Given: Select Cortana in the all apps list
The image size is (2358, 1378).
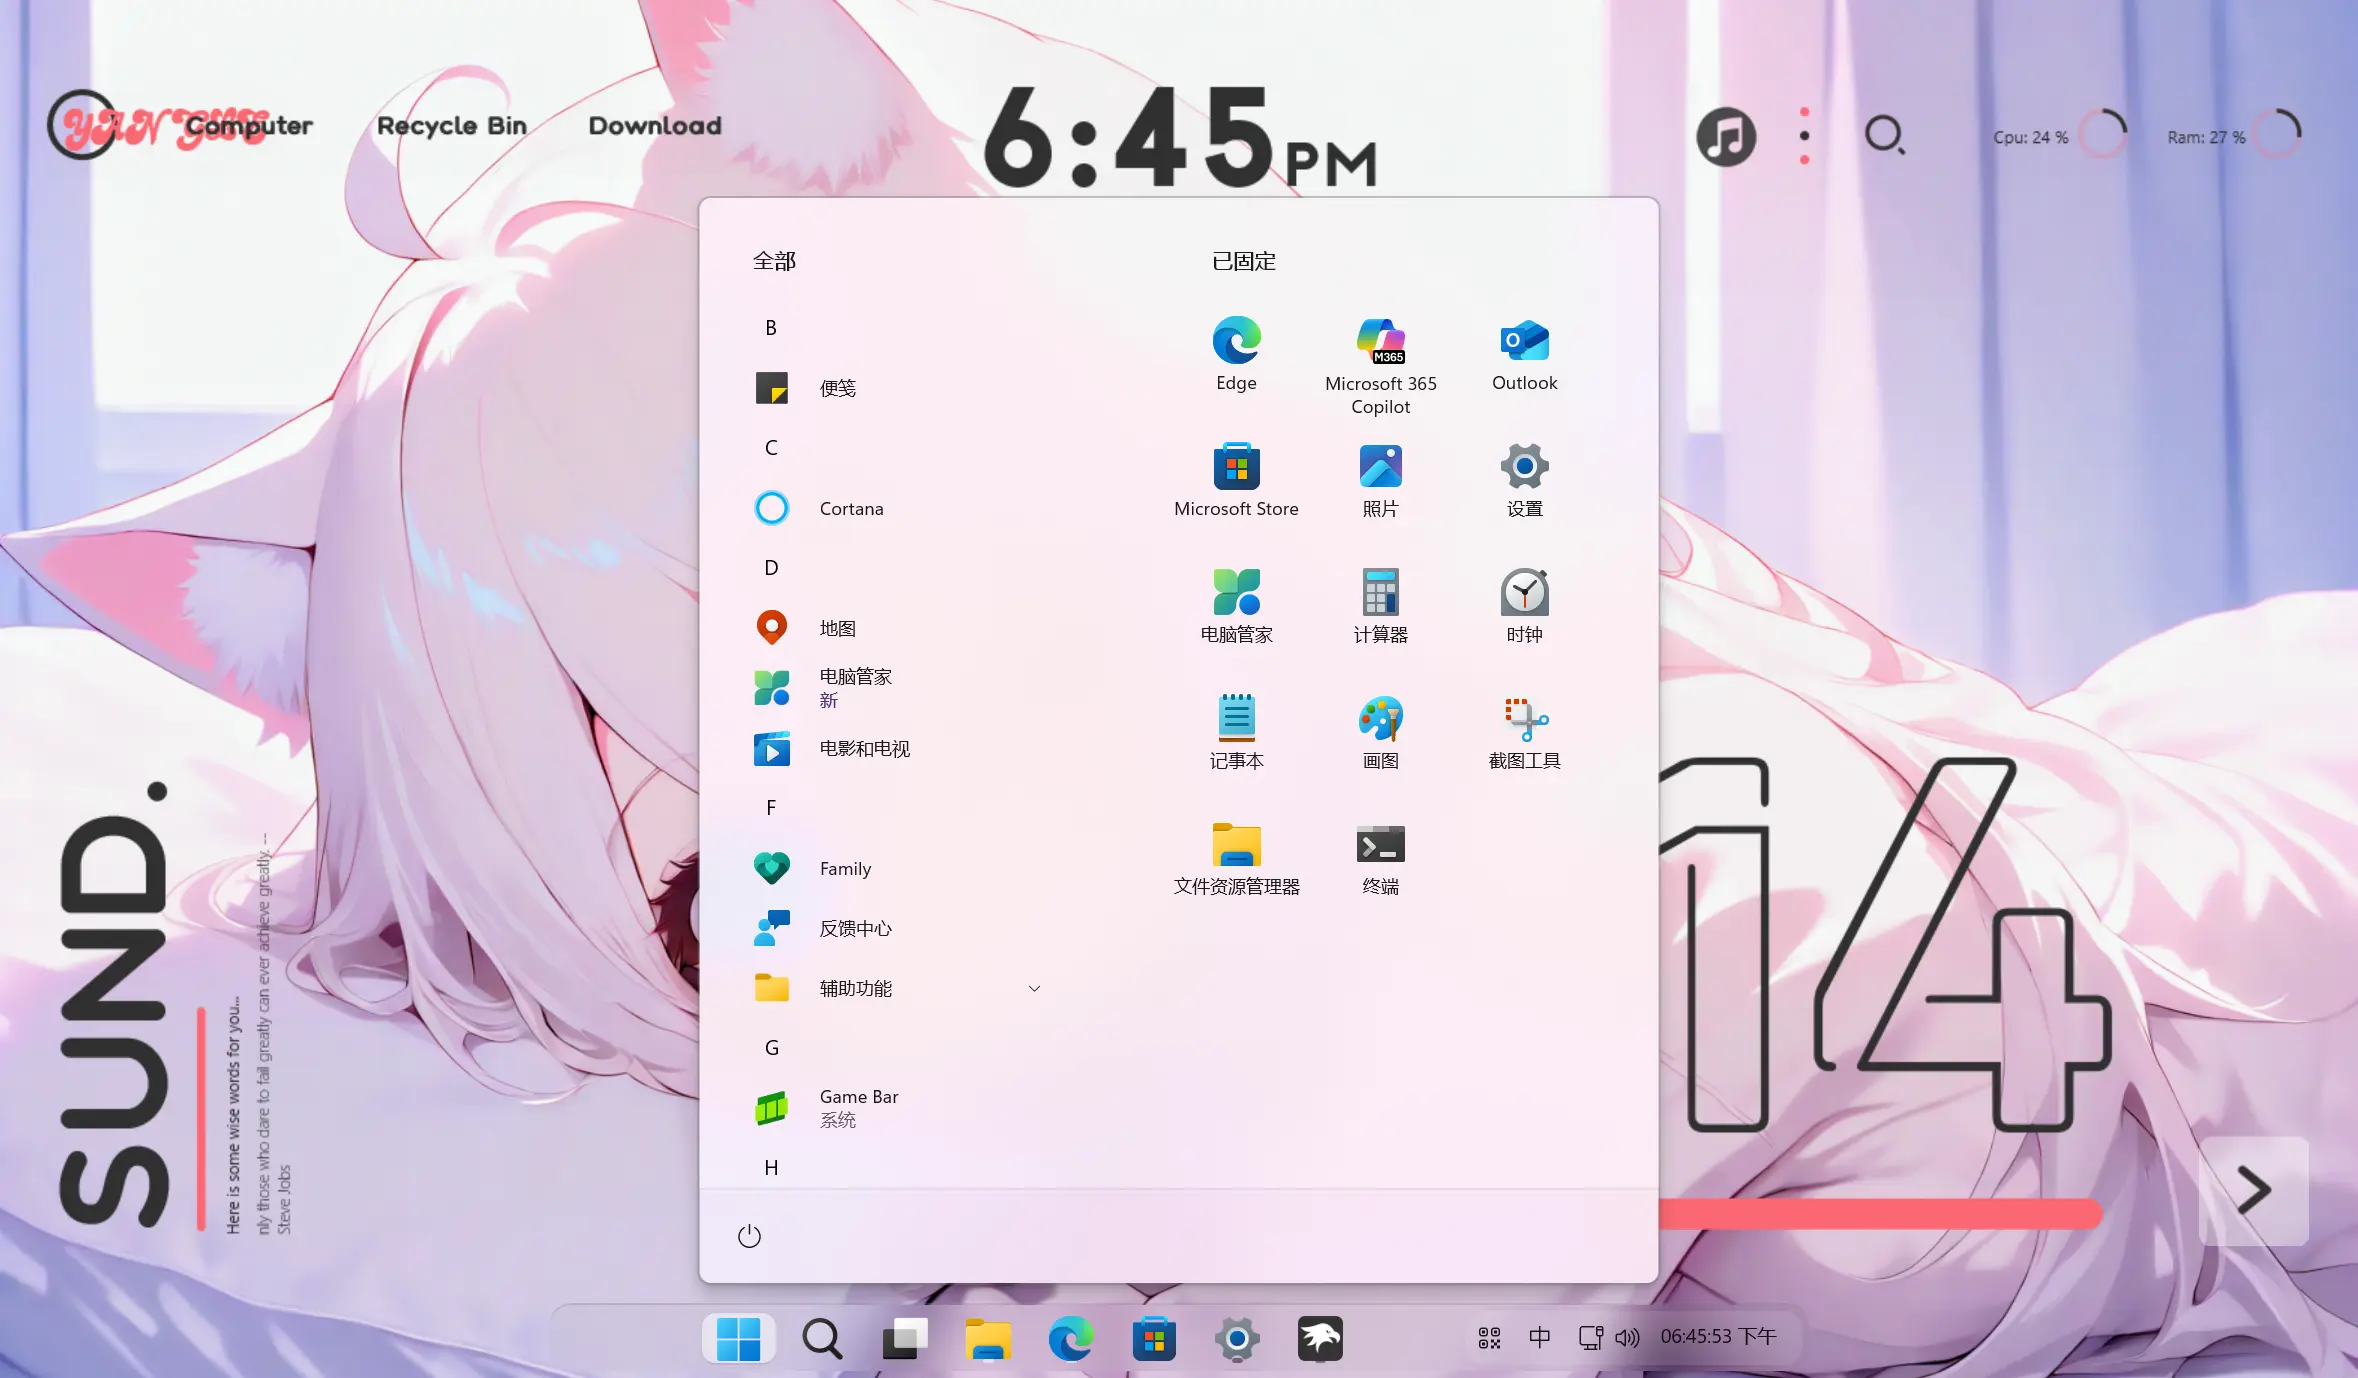Looking at the screenshot, I should pos(850,508).
